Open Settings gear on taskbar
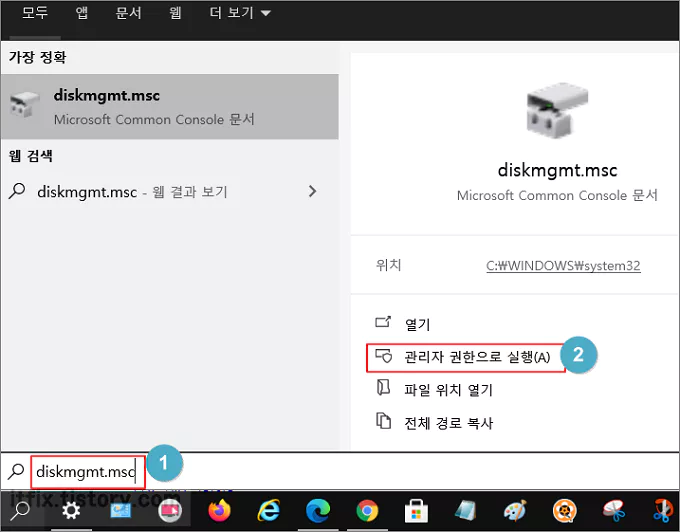The width and height of the screenshot is (680, 532). click(x=71, y=511)
